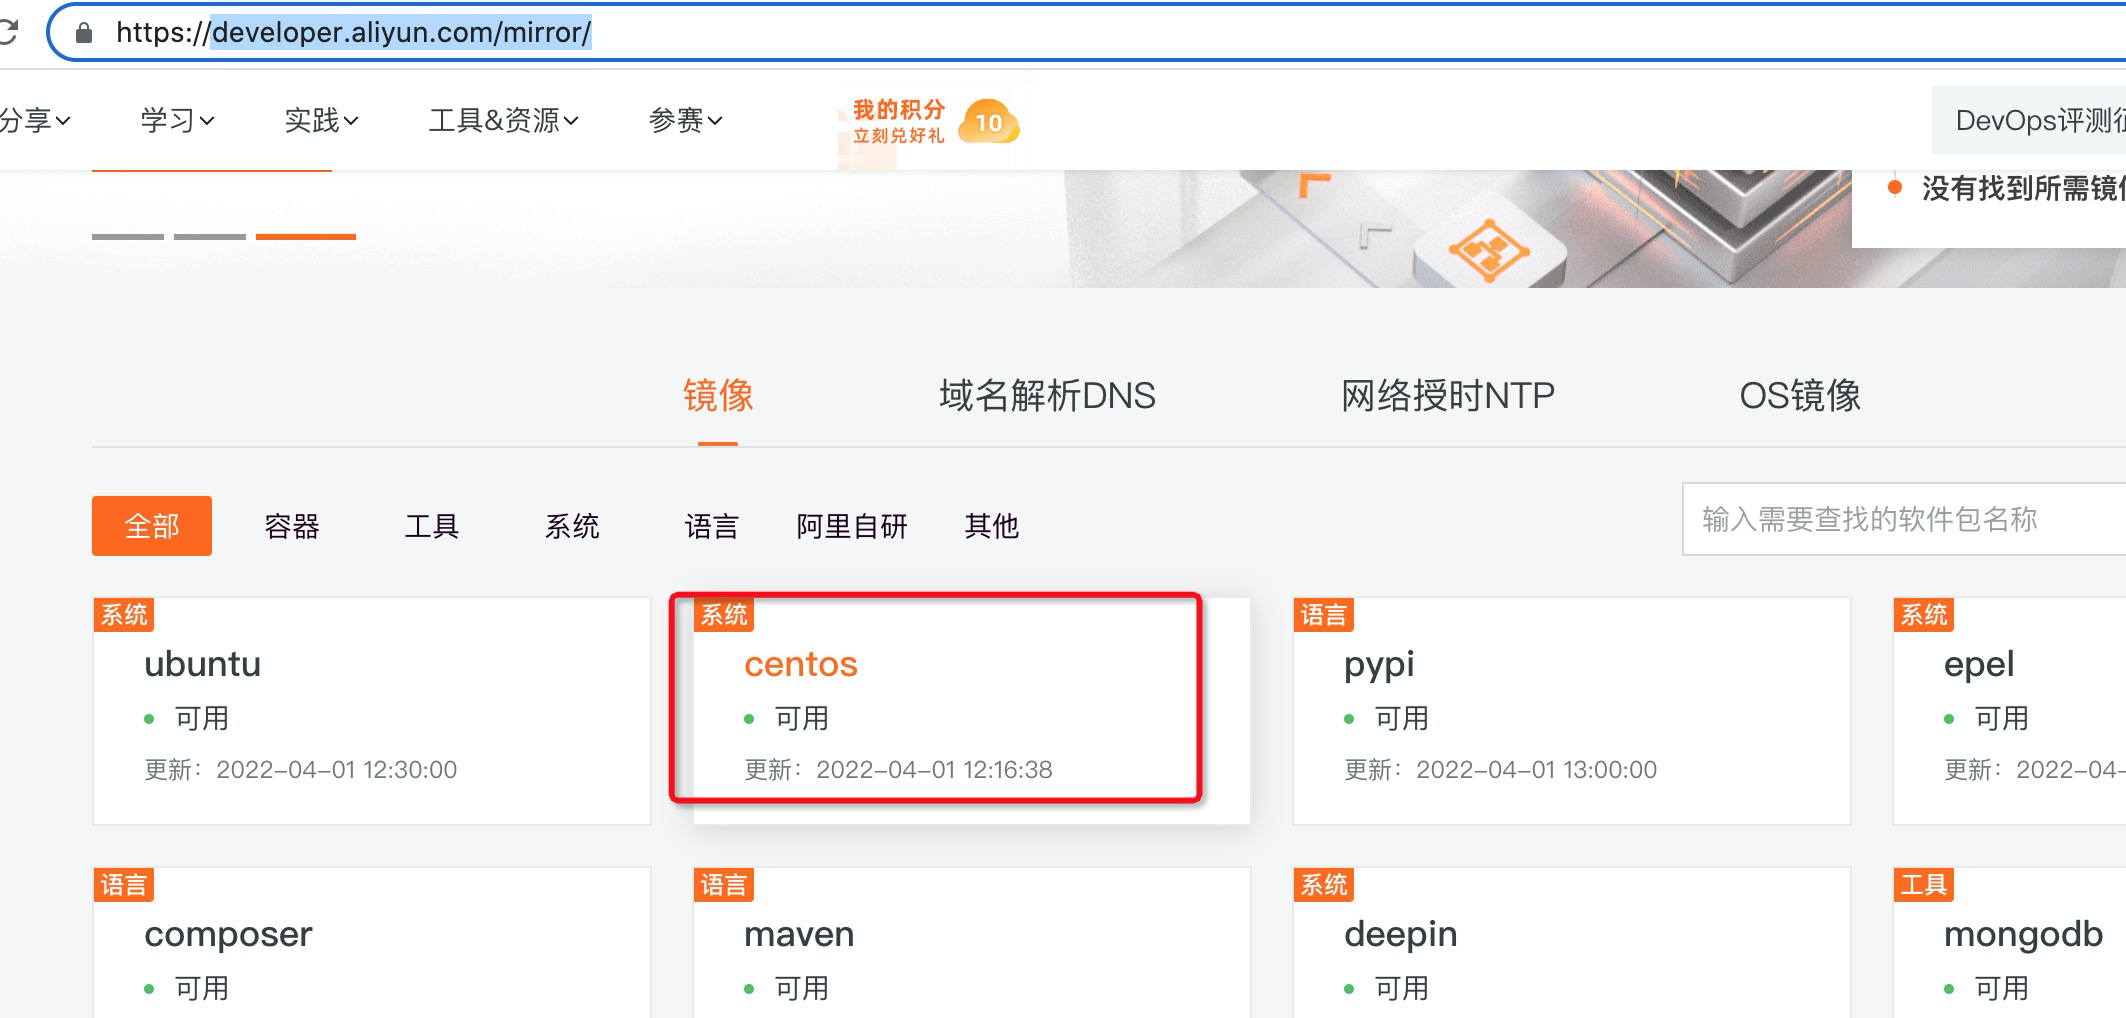Click the browser reload icon

pyautogui.click(x=8, y=32)
